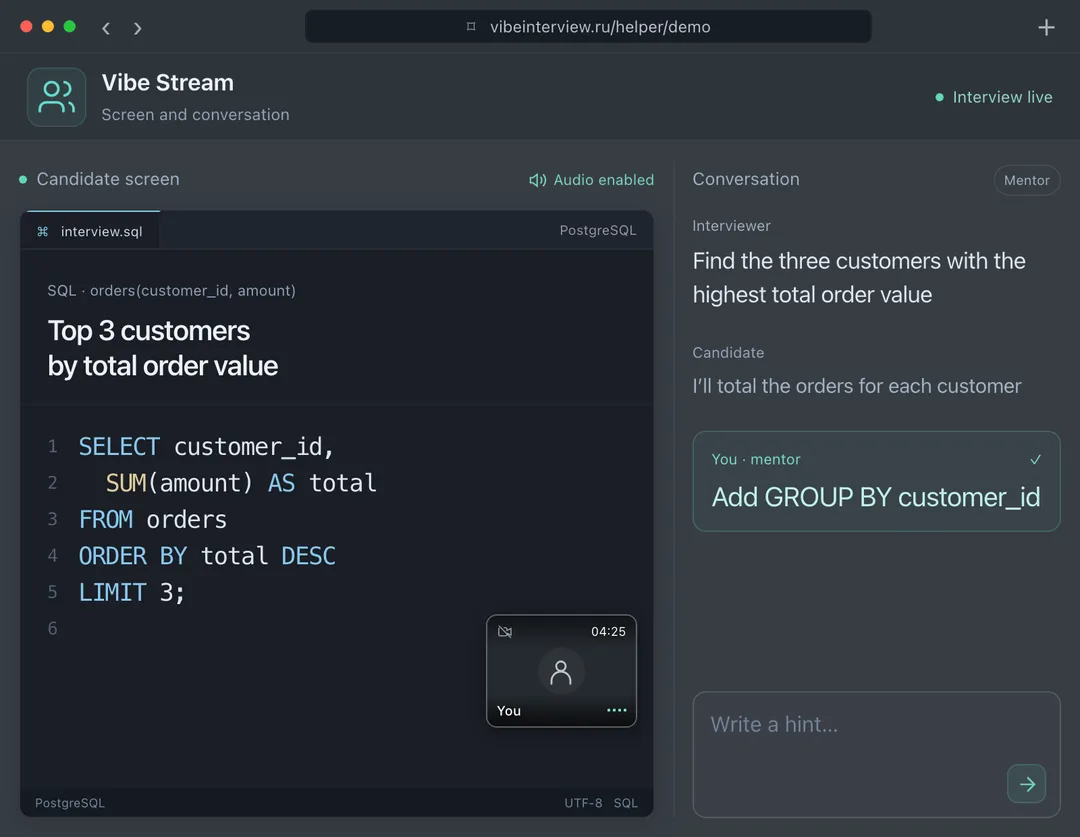Click the 'FROM orders' code line
Screen dimensions: 1080x837
(x=152, y=519)
